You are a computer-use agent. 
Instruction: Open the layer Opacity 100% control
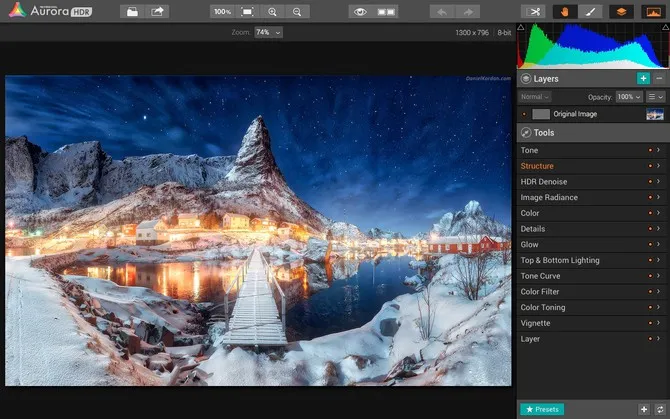(629, 97)
